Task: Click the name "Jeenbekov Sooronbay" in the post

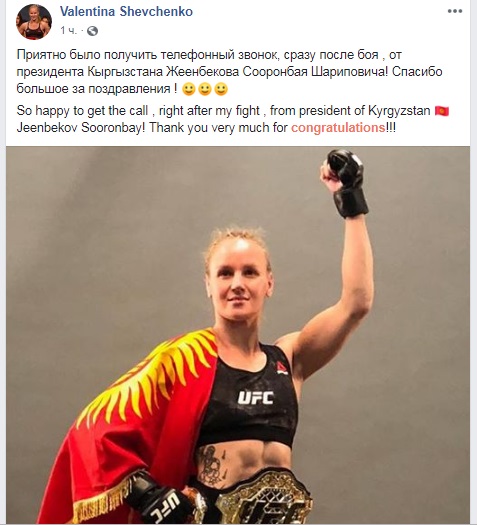Action: (80, 128)
